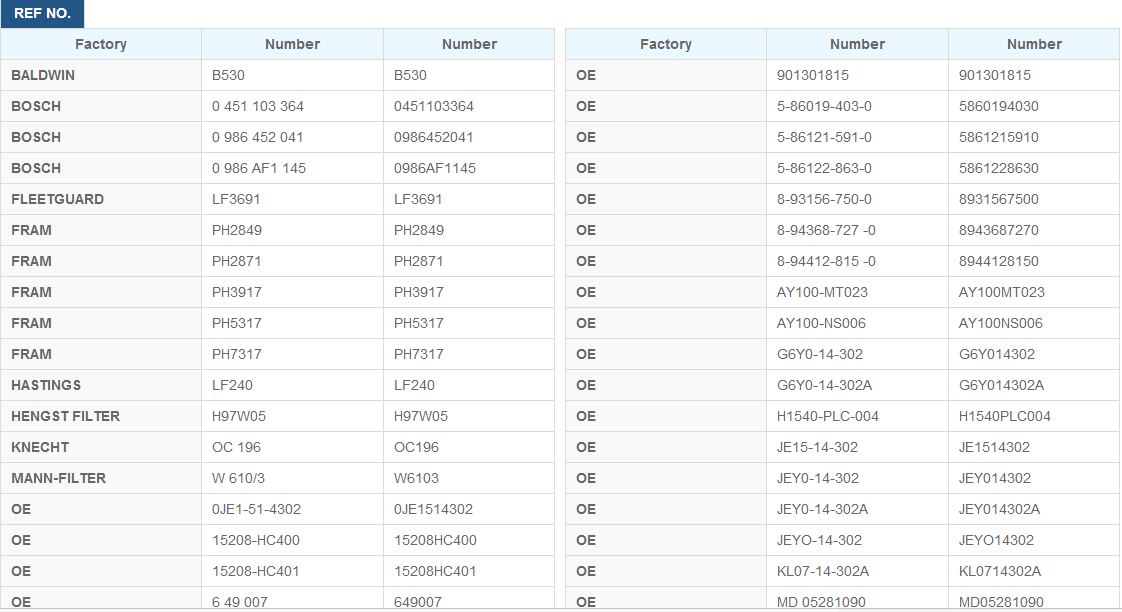Screen dimensions: 1122x612
Task: Click number 5-86019-403-0
Action: point(824,106)
